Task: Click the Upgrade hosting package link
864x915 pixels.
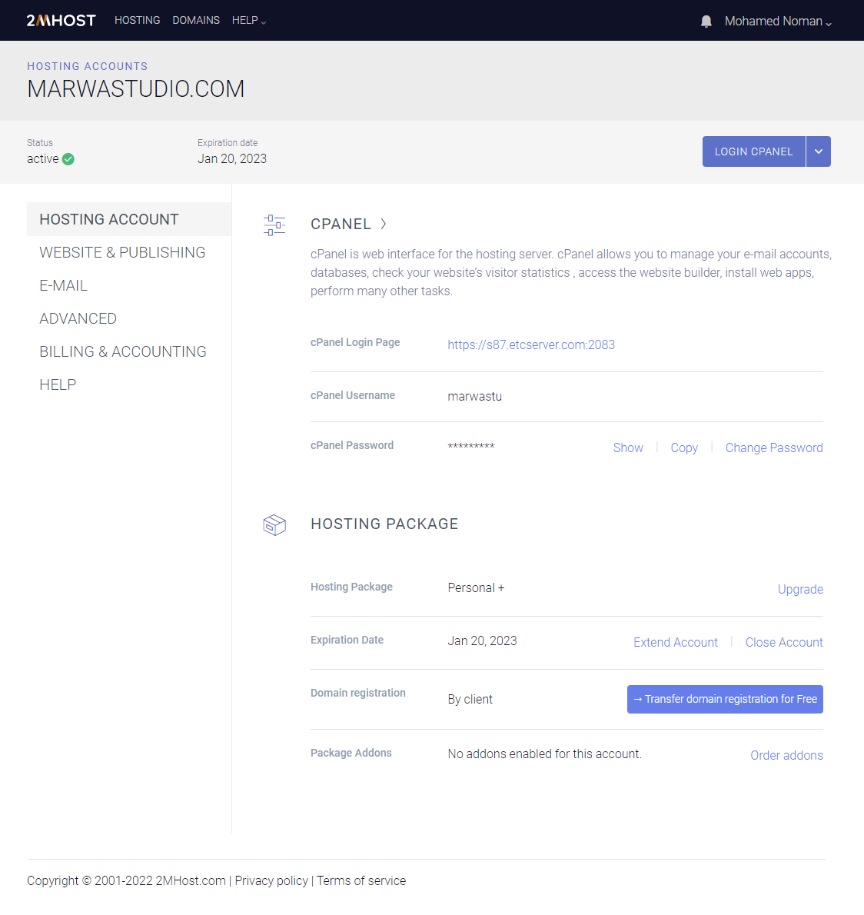Action: (x=800, y=589)
